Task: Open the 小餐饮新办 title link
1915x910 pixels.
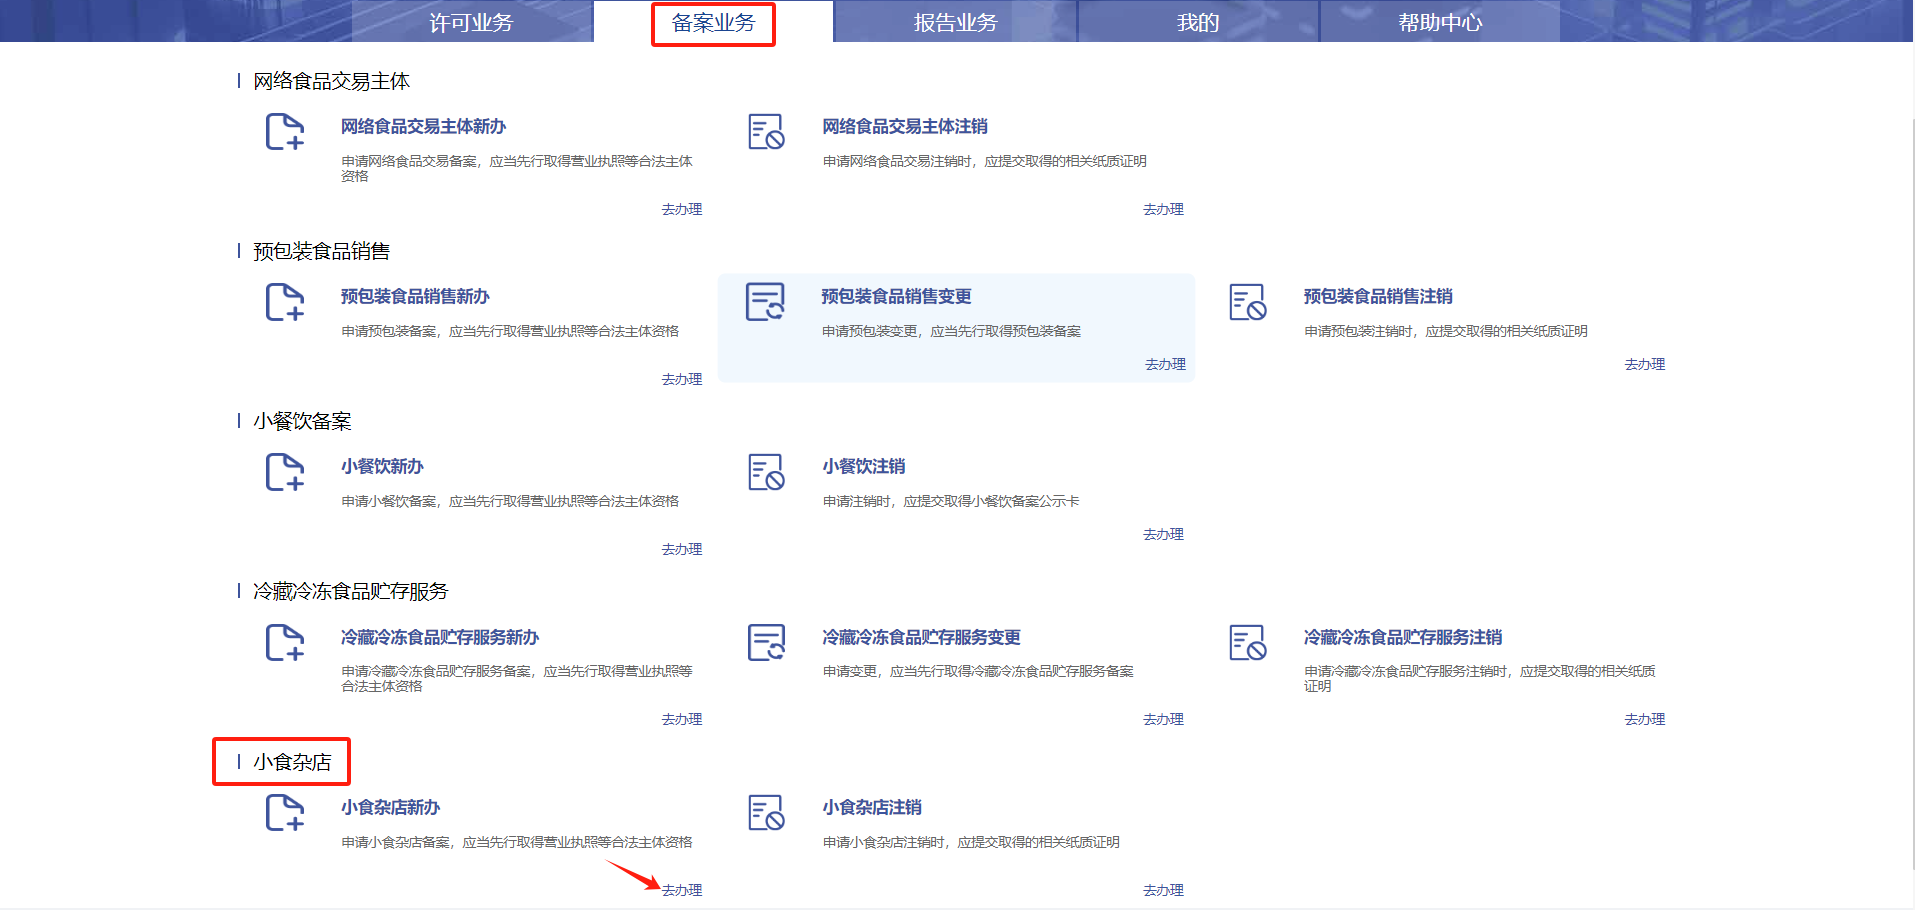Action: point(382,466)
